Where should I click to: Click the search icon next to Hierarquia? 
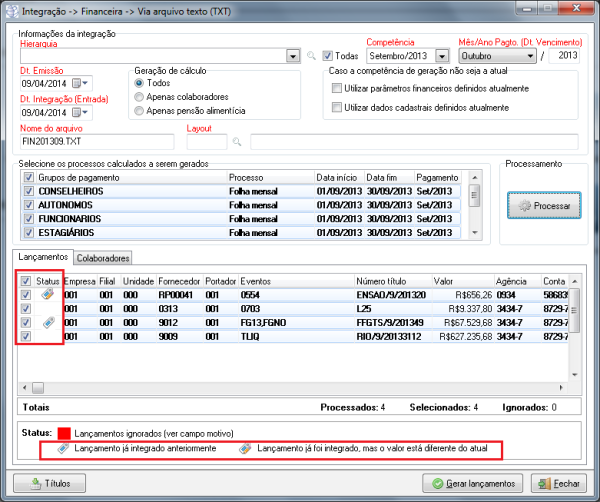click(x=311, y=56)
